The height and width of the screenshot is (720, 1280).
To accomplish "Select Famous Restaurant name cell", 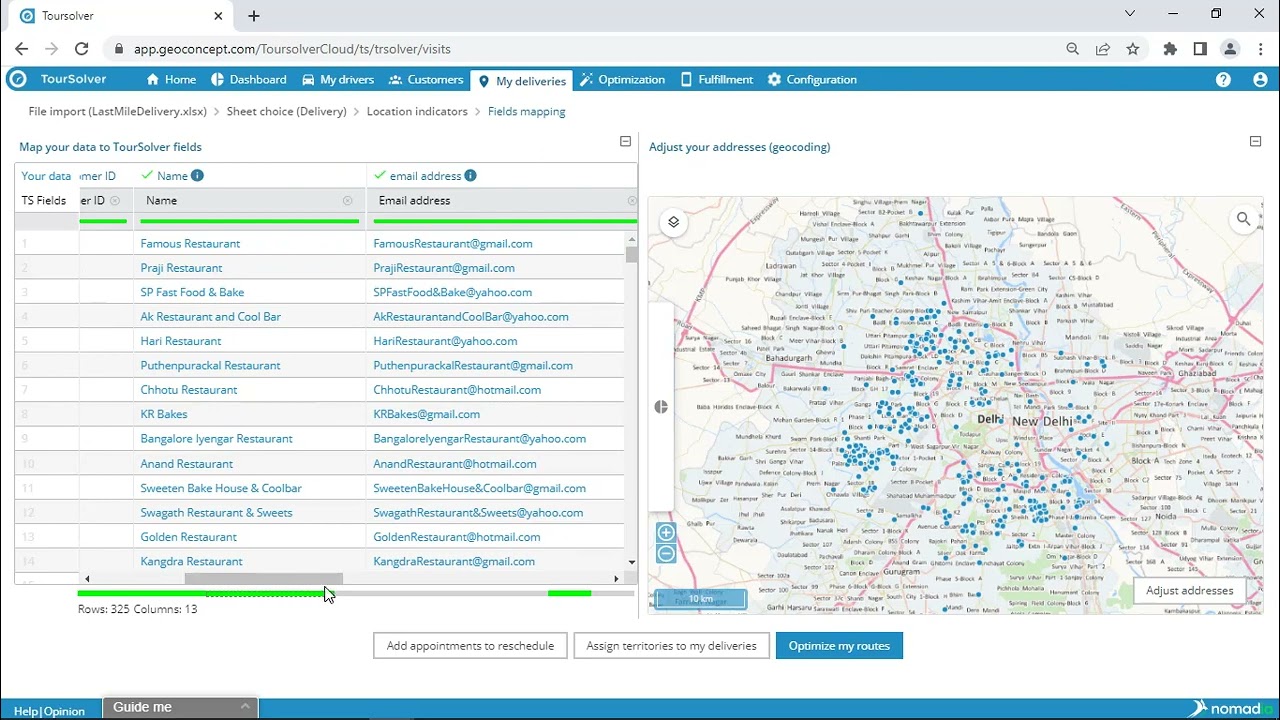I will [x=190, y=243].
